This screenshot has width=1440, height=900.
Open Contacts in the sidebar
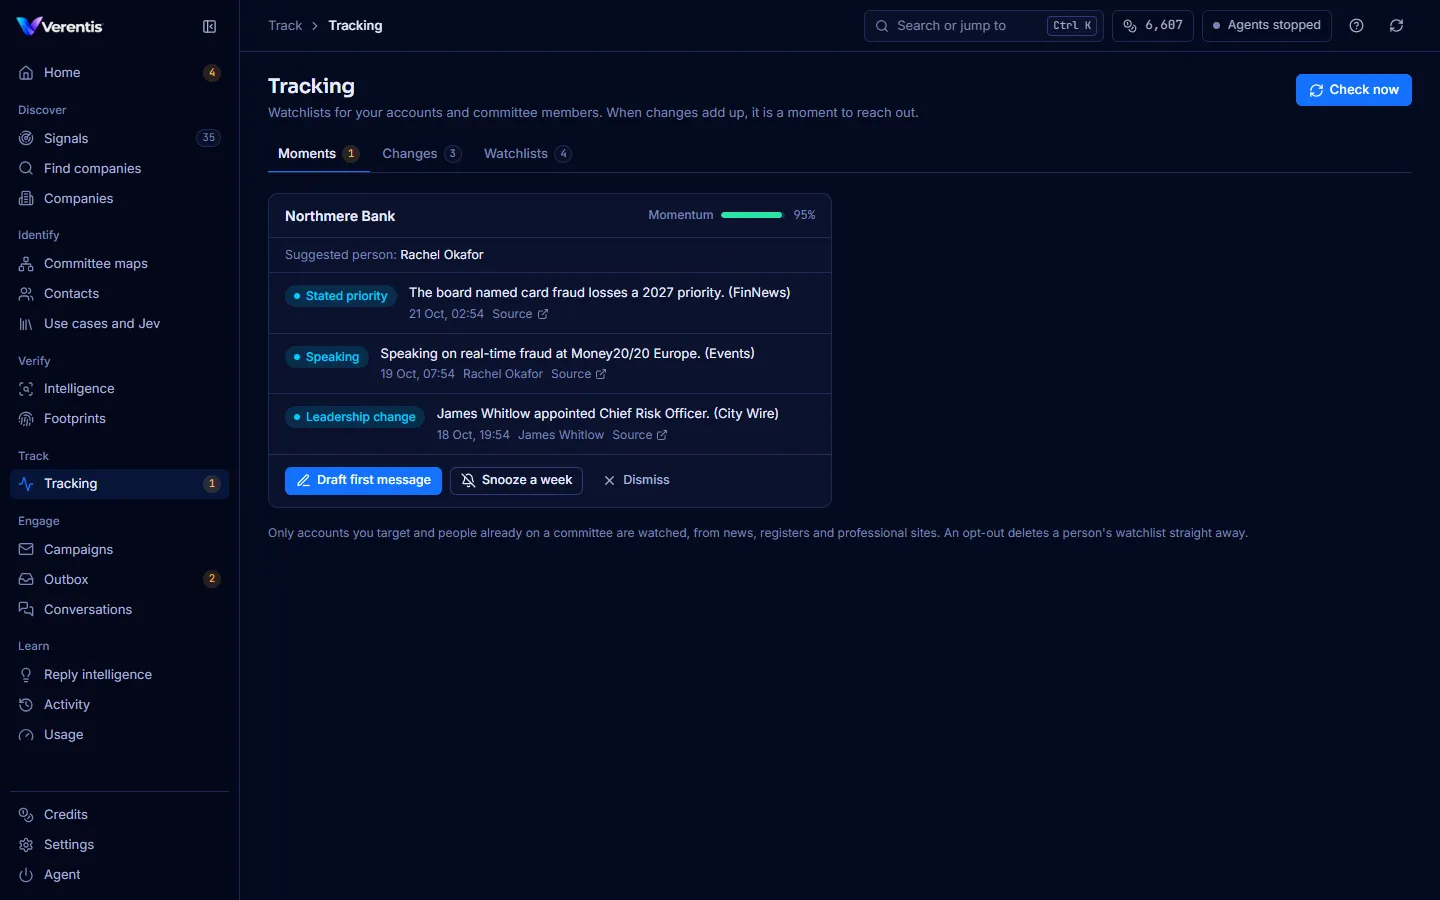point(119,293)
